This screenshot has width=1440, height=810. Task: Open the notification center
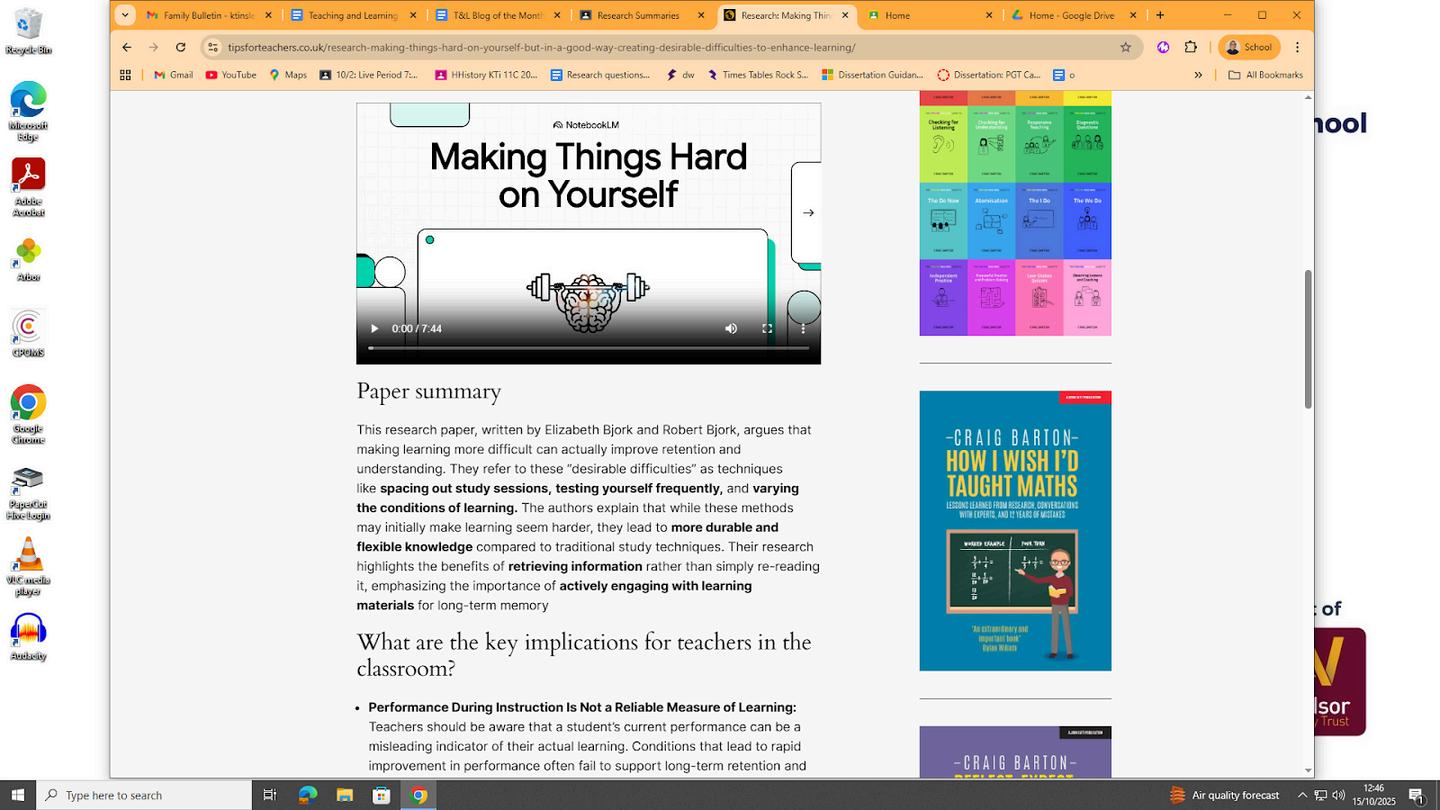click(x=1417, y=795)
